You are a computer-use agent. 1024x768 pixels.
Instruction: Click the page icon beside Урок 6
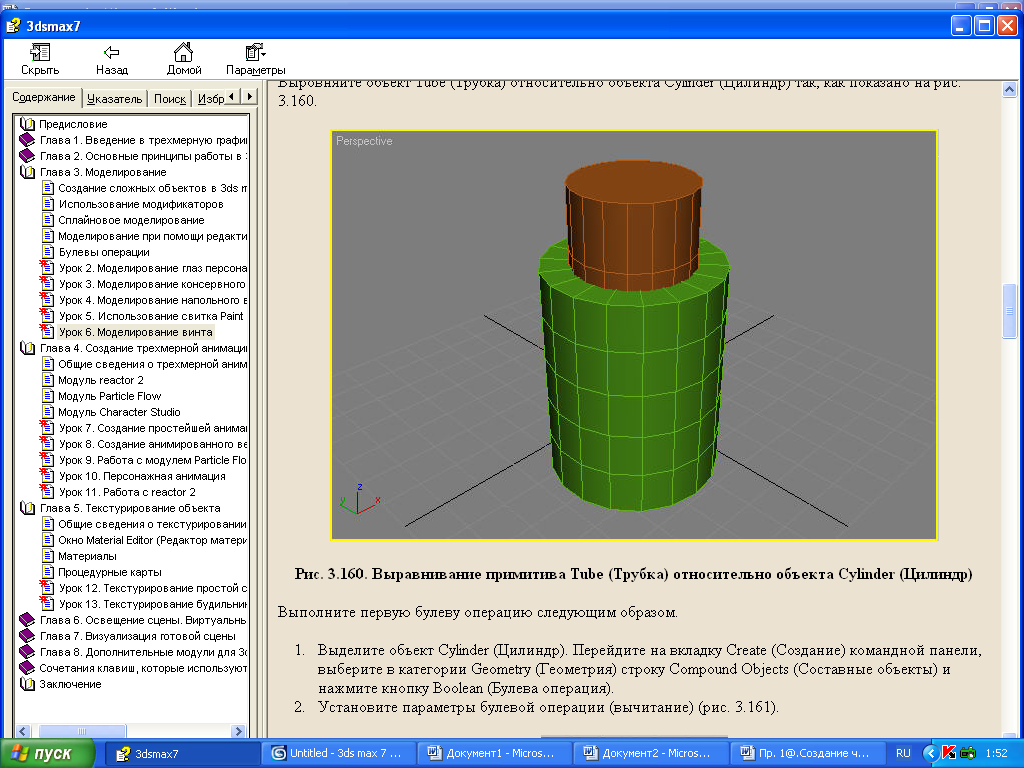pos(46,332)
